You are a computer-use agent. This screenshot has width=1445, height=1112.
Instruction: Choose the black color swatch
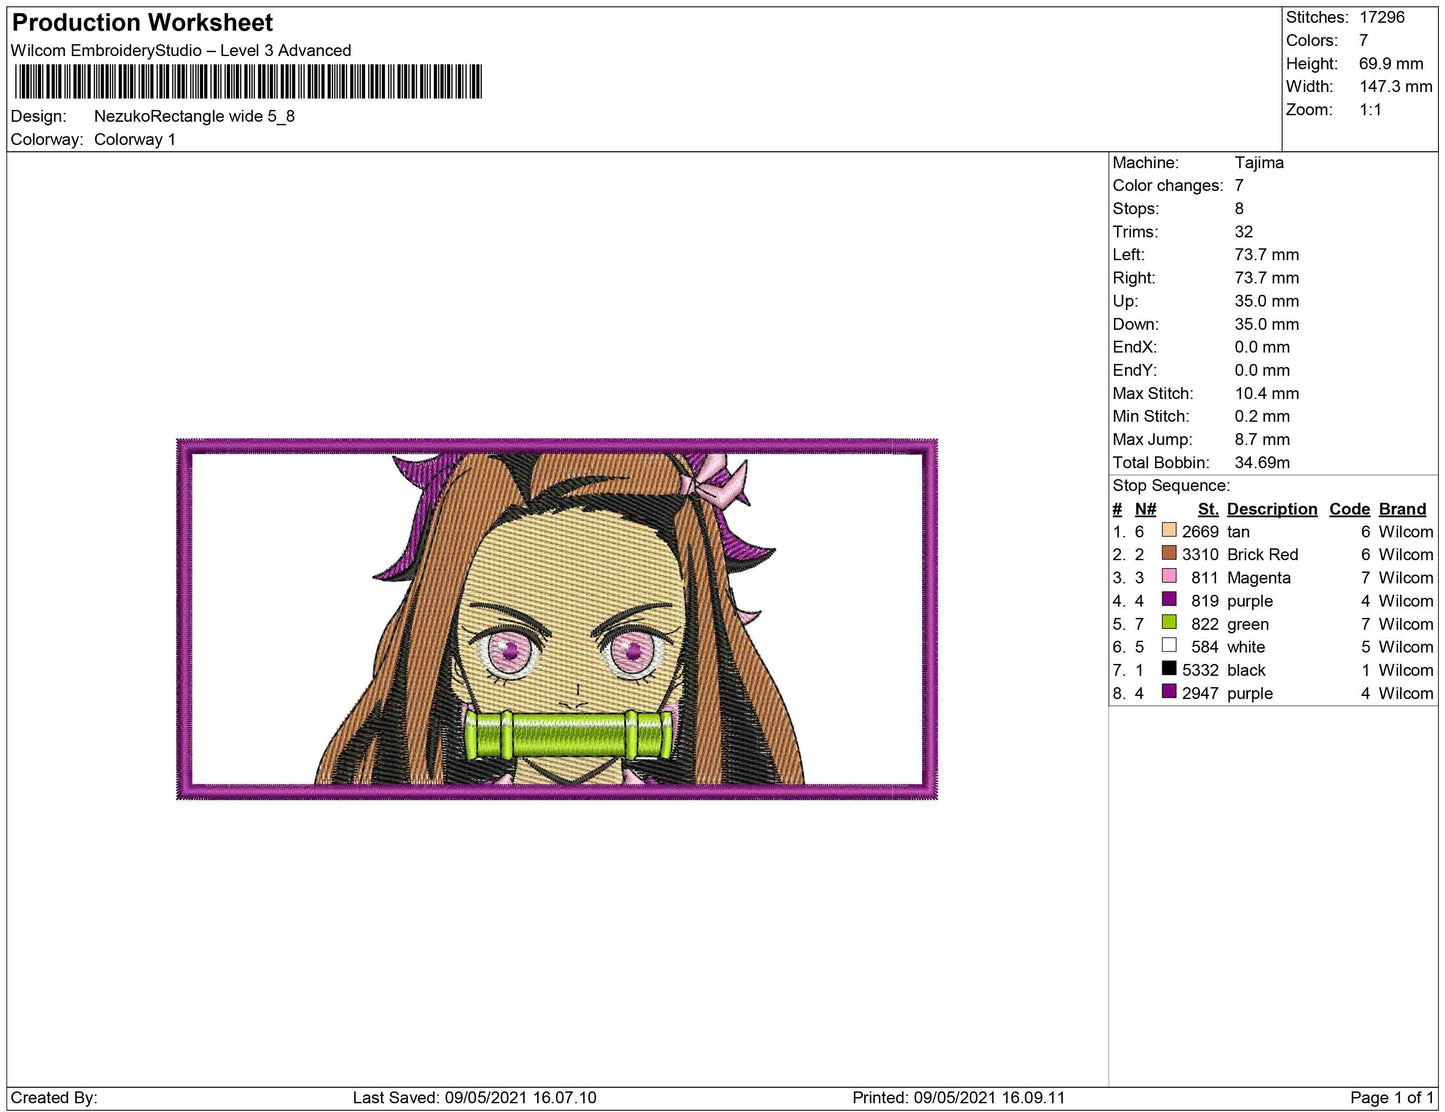coord(1169,668)
